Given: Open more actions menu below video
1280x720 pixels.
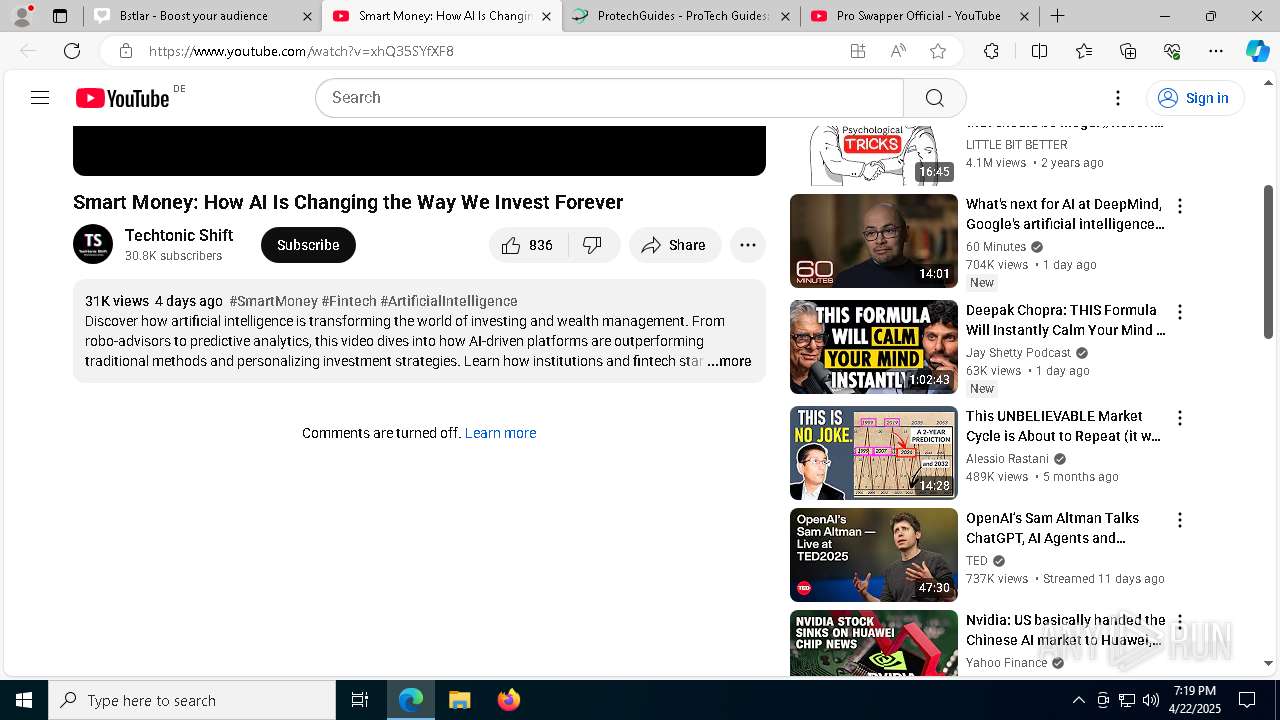Looking at the screenshot, I should (x=747, y=245).
